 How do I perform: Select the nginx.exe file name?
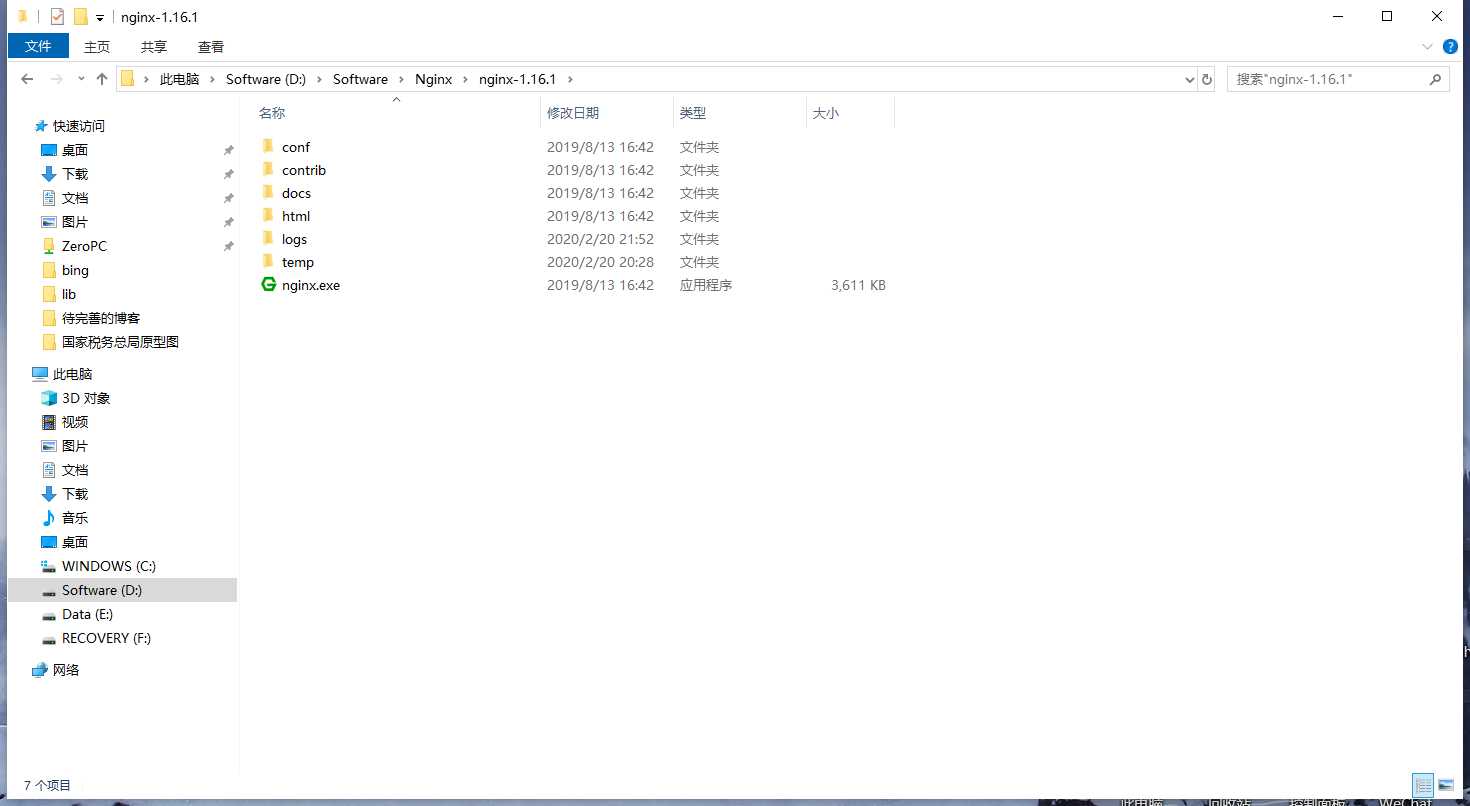click(311, 285)
